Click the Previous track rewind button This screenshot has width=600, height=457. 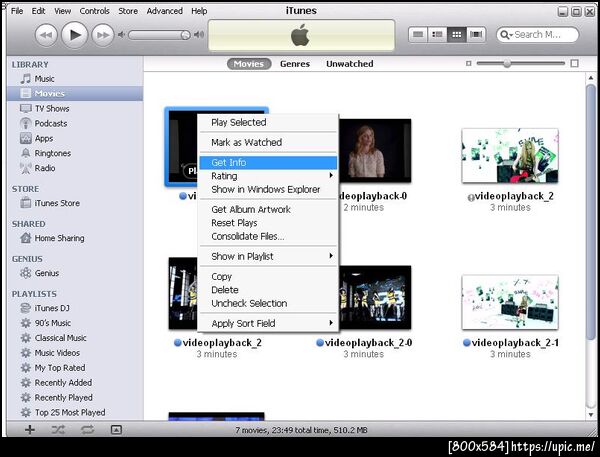(x=46, y=35)
